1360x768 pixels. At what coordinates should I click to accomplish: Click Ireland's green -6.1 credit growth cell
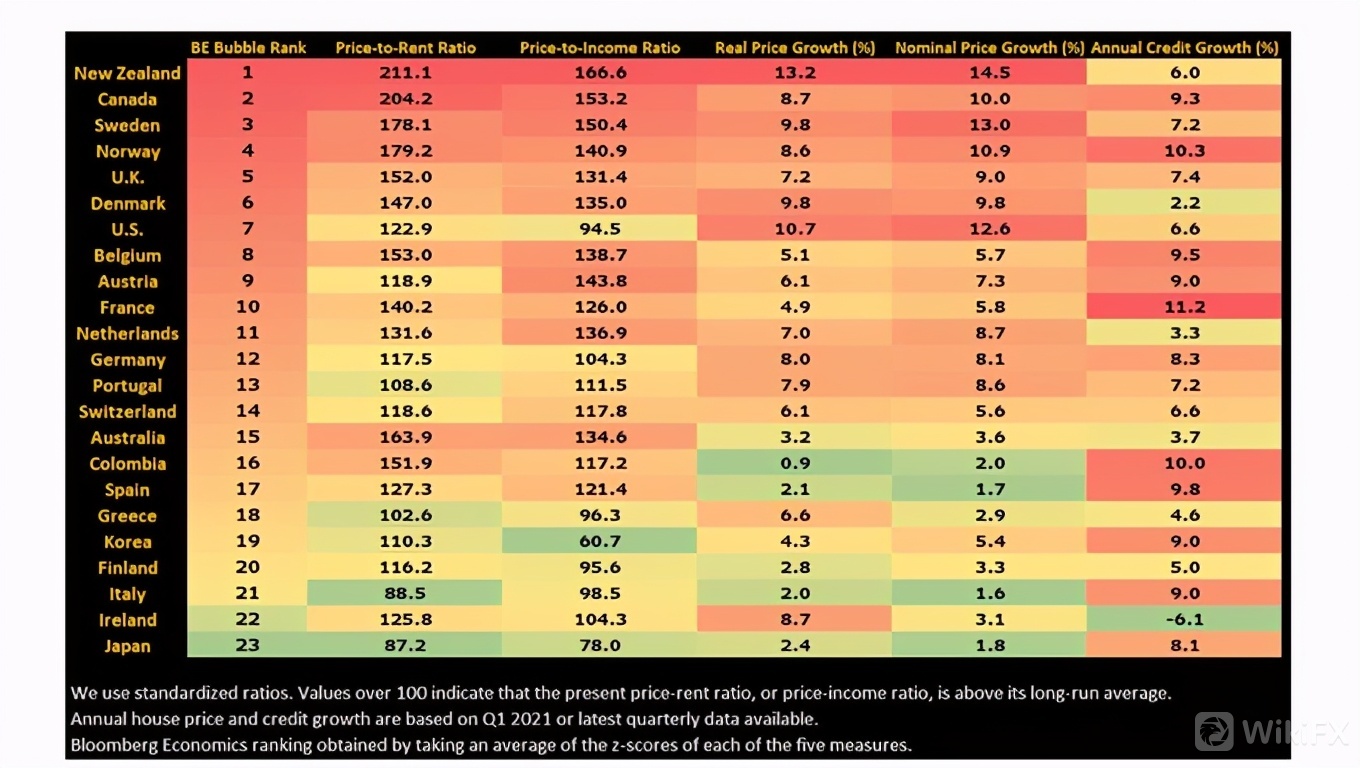pos(1184,619)
